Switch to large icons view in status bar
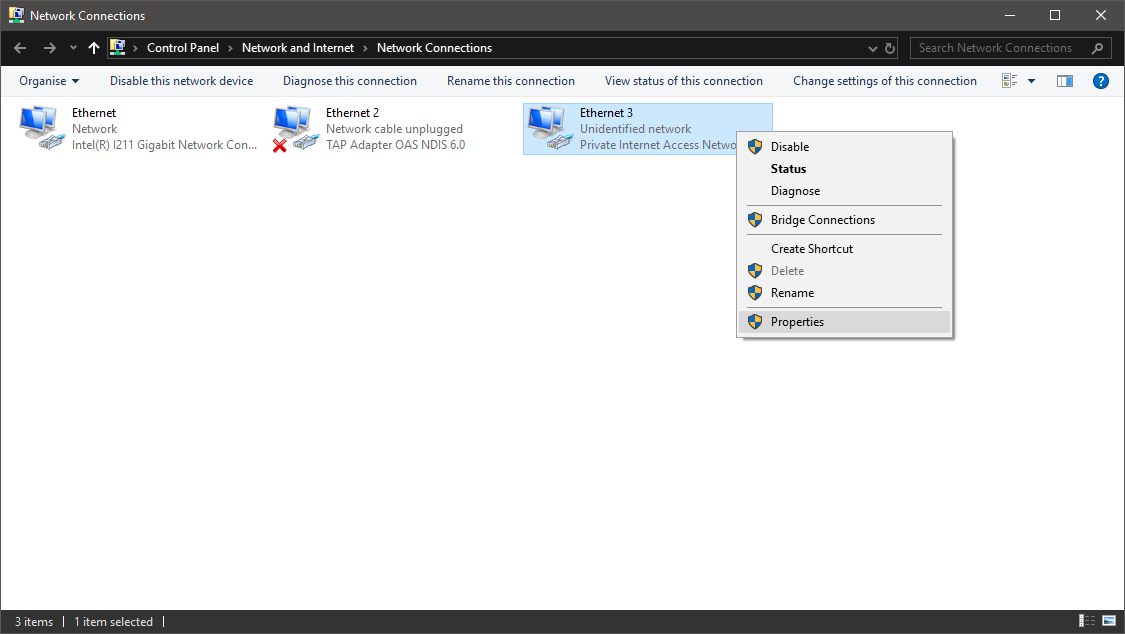The width and height of the screenshot is (1125, 634). (x=1109, y=621)
